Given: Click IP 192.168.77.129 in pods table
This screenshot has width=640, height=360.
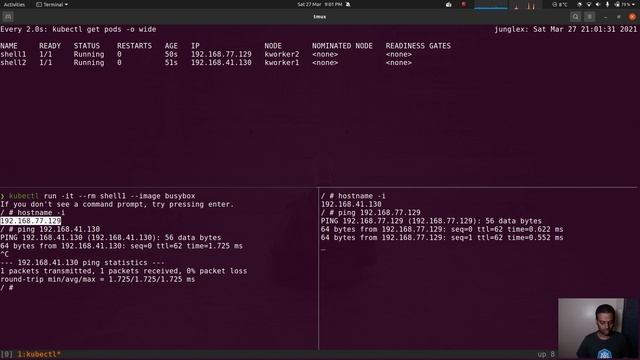Looking at the screenshot, I should [x=221, y=54].
